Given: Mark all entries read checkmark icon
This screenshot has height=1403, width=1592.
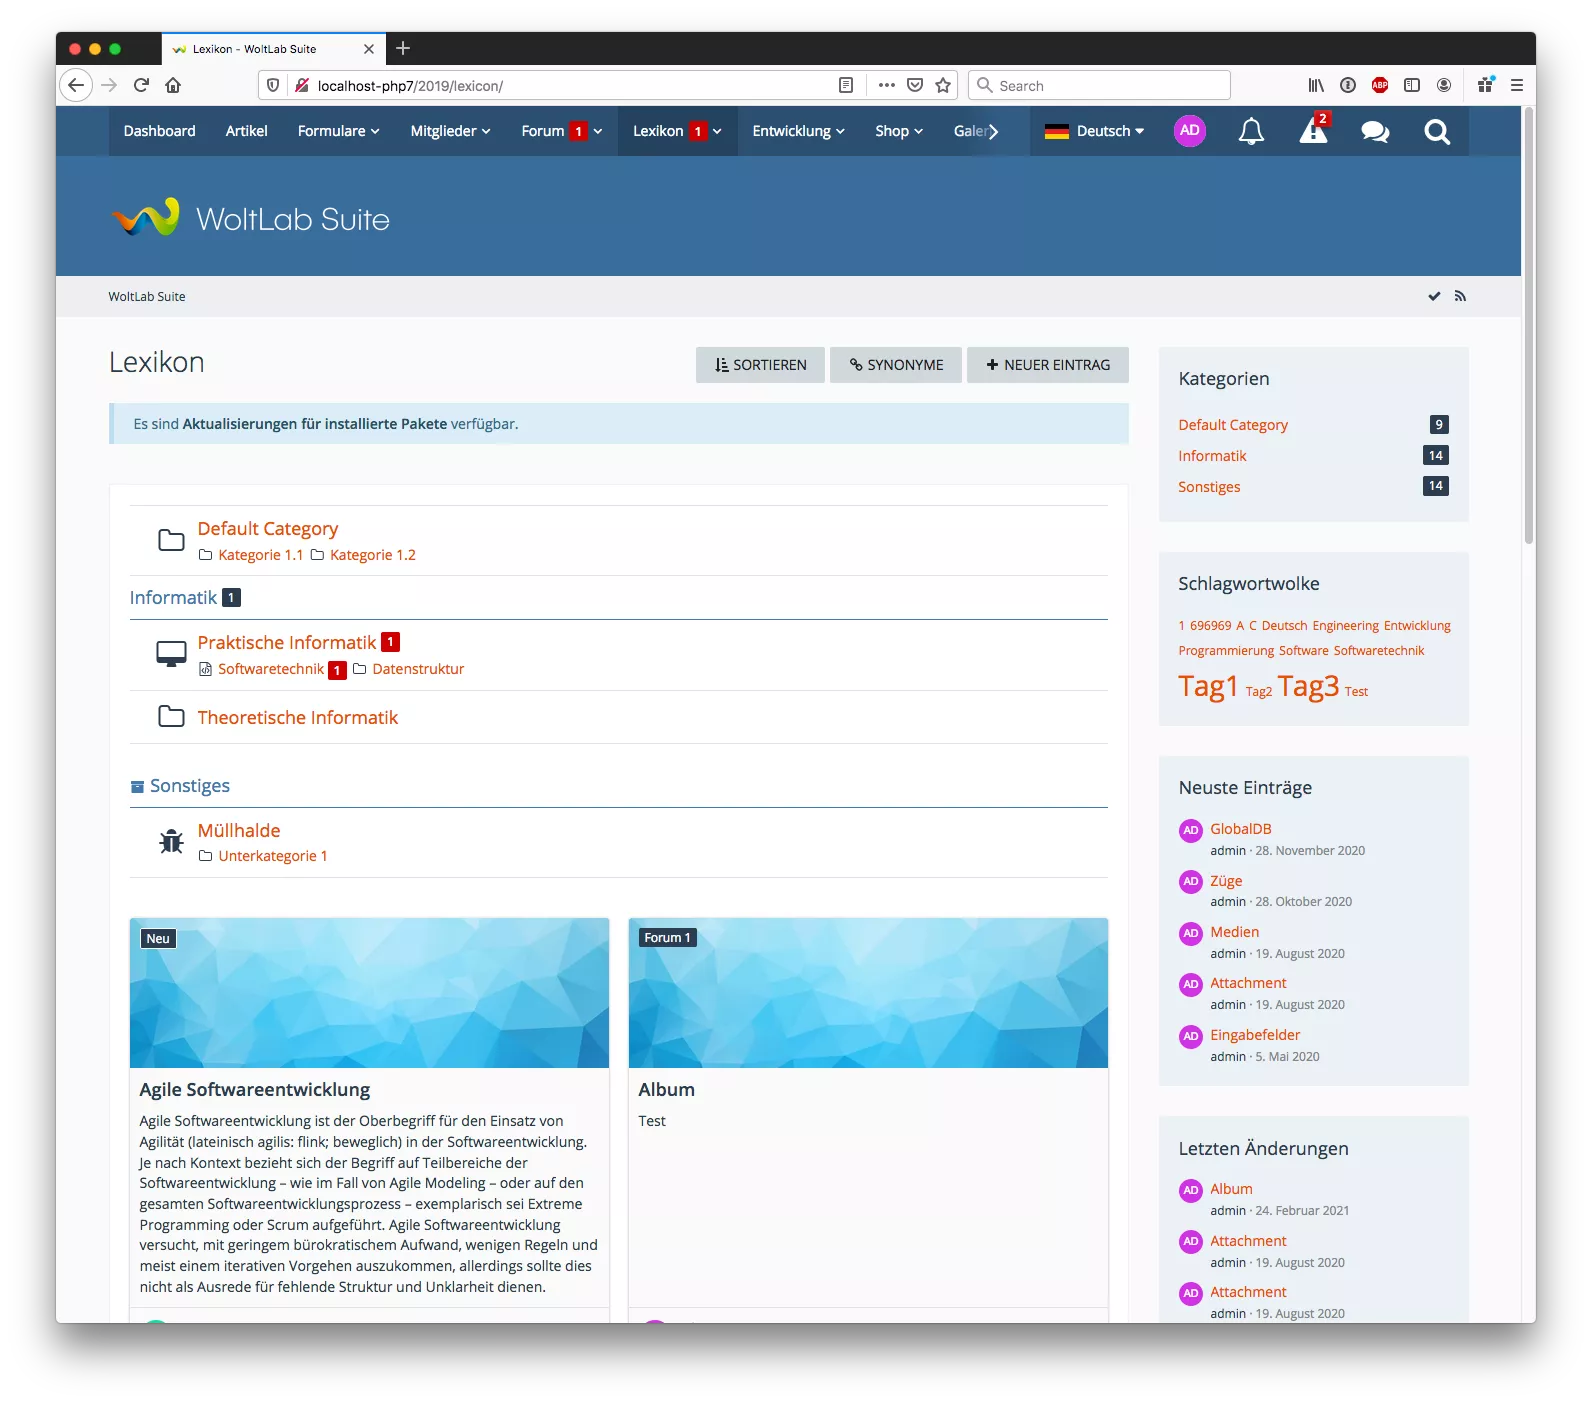Looking at the screenshot, I should point(1434,296).
